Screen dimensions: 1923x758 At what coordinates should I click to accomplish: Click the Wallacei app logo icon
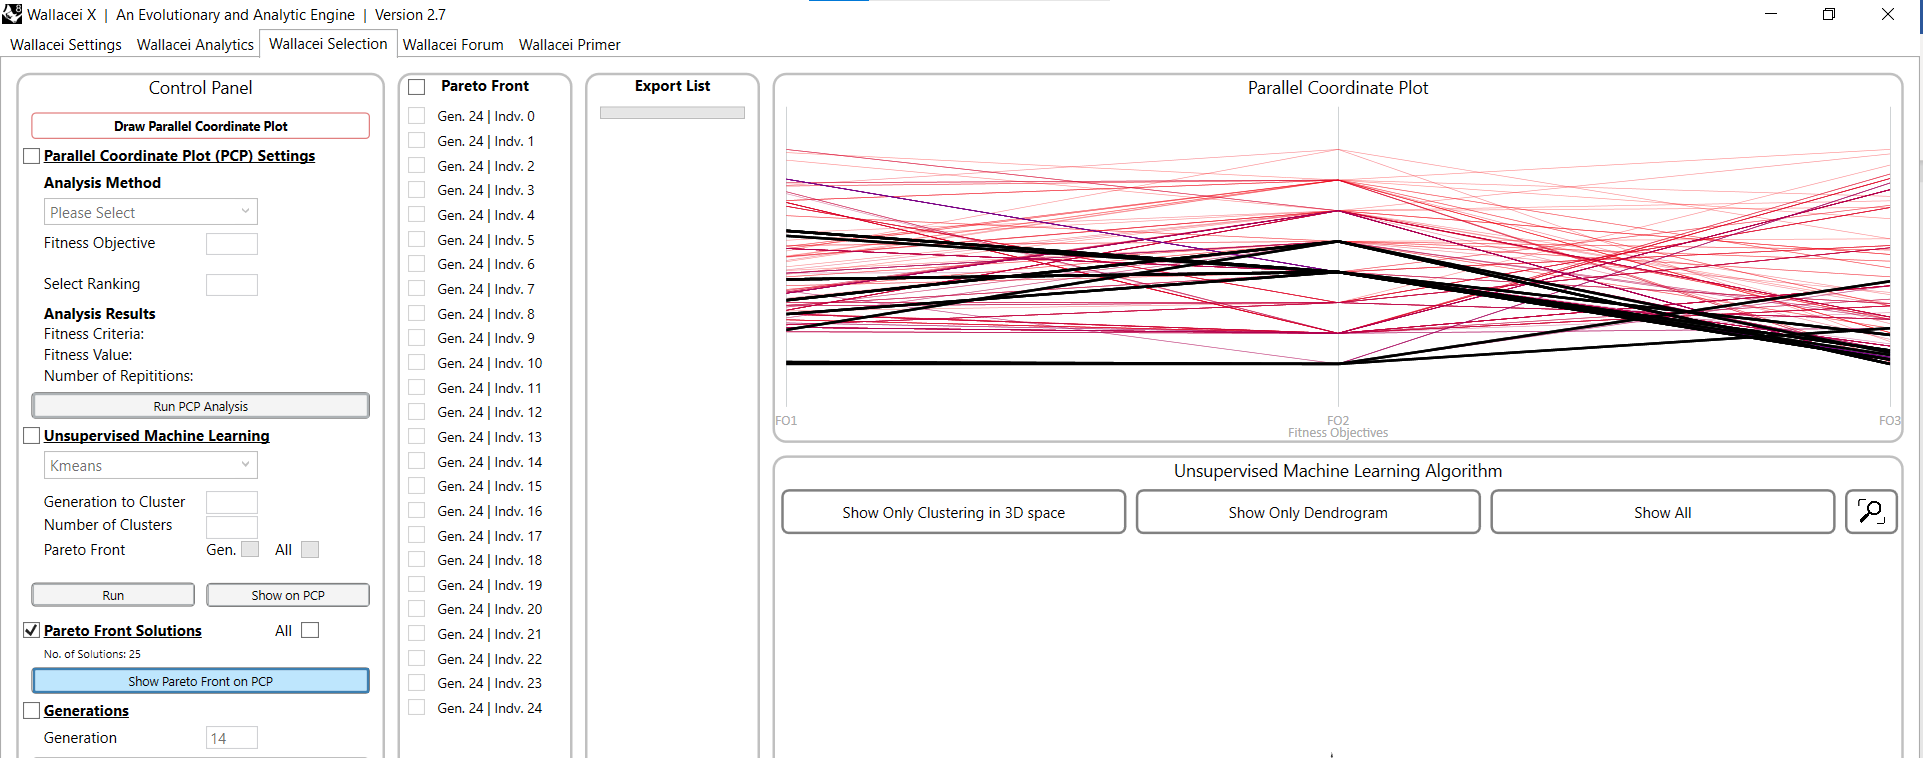pyautogui.click(x=12, y=14)
